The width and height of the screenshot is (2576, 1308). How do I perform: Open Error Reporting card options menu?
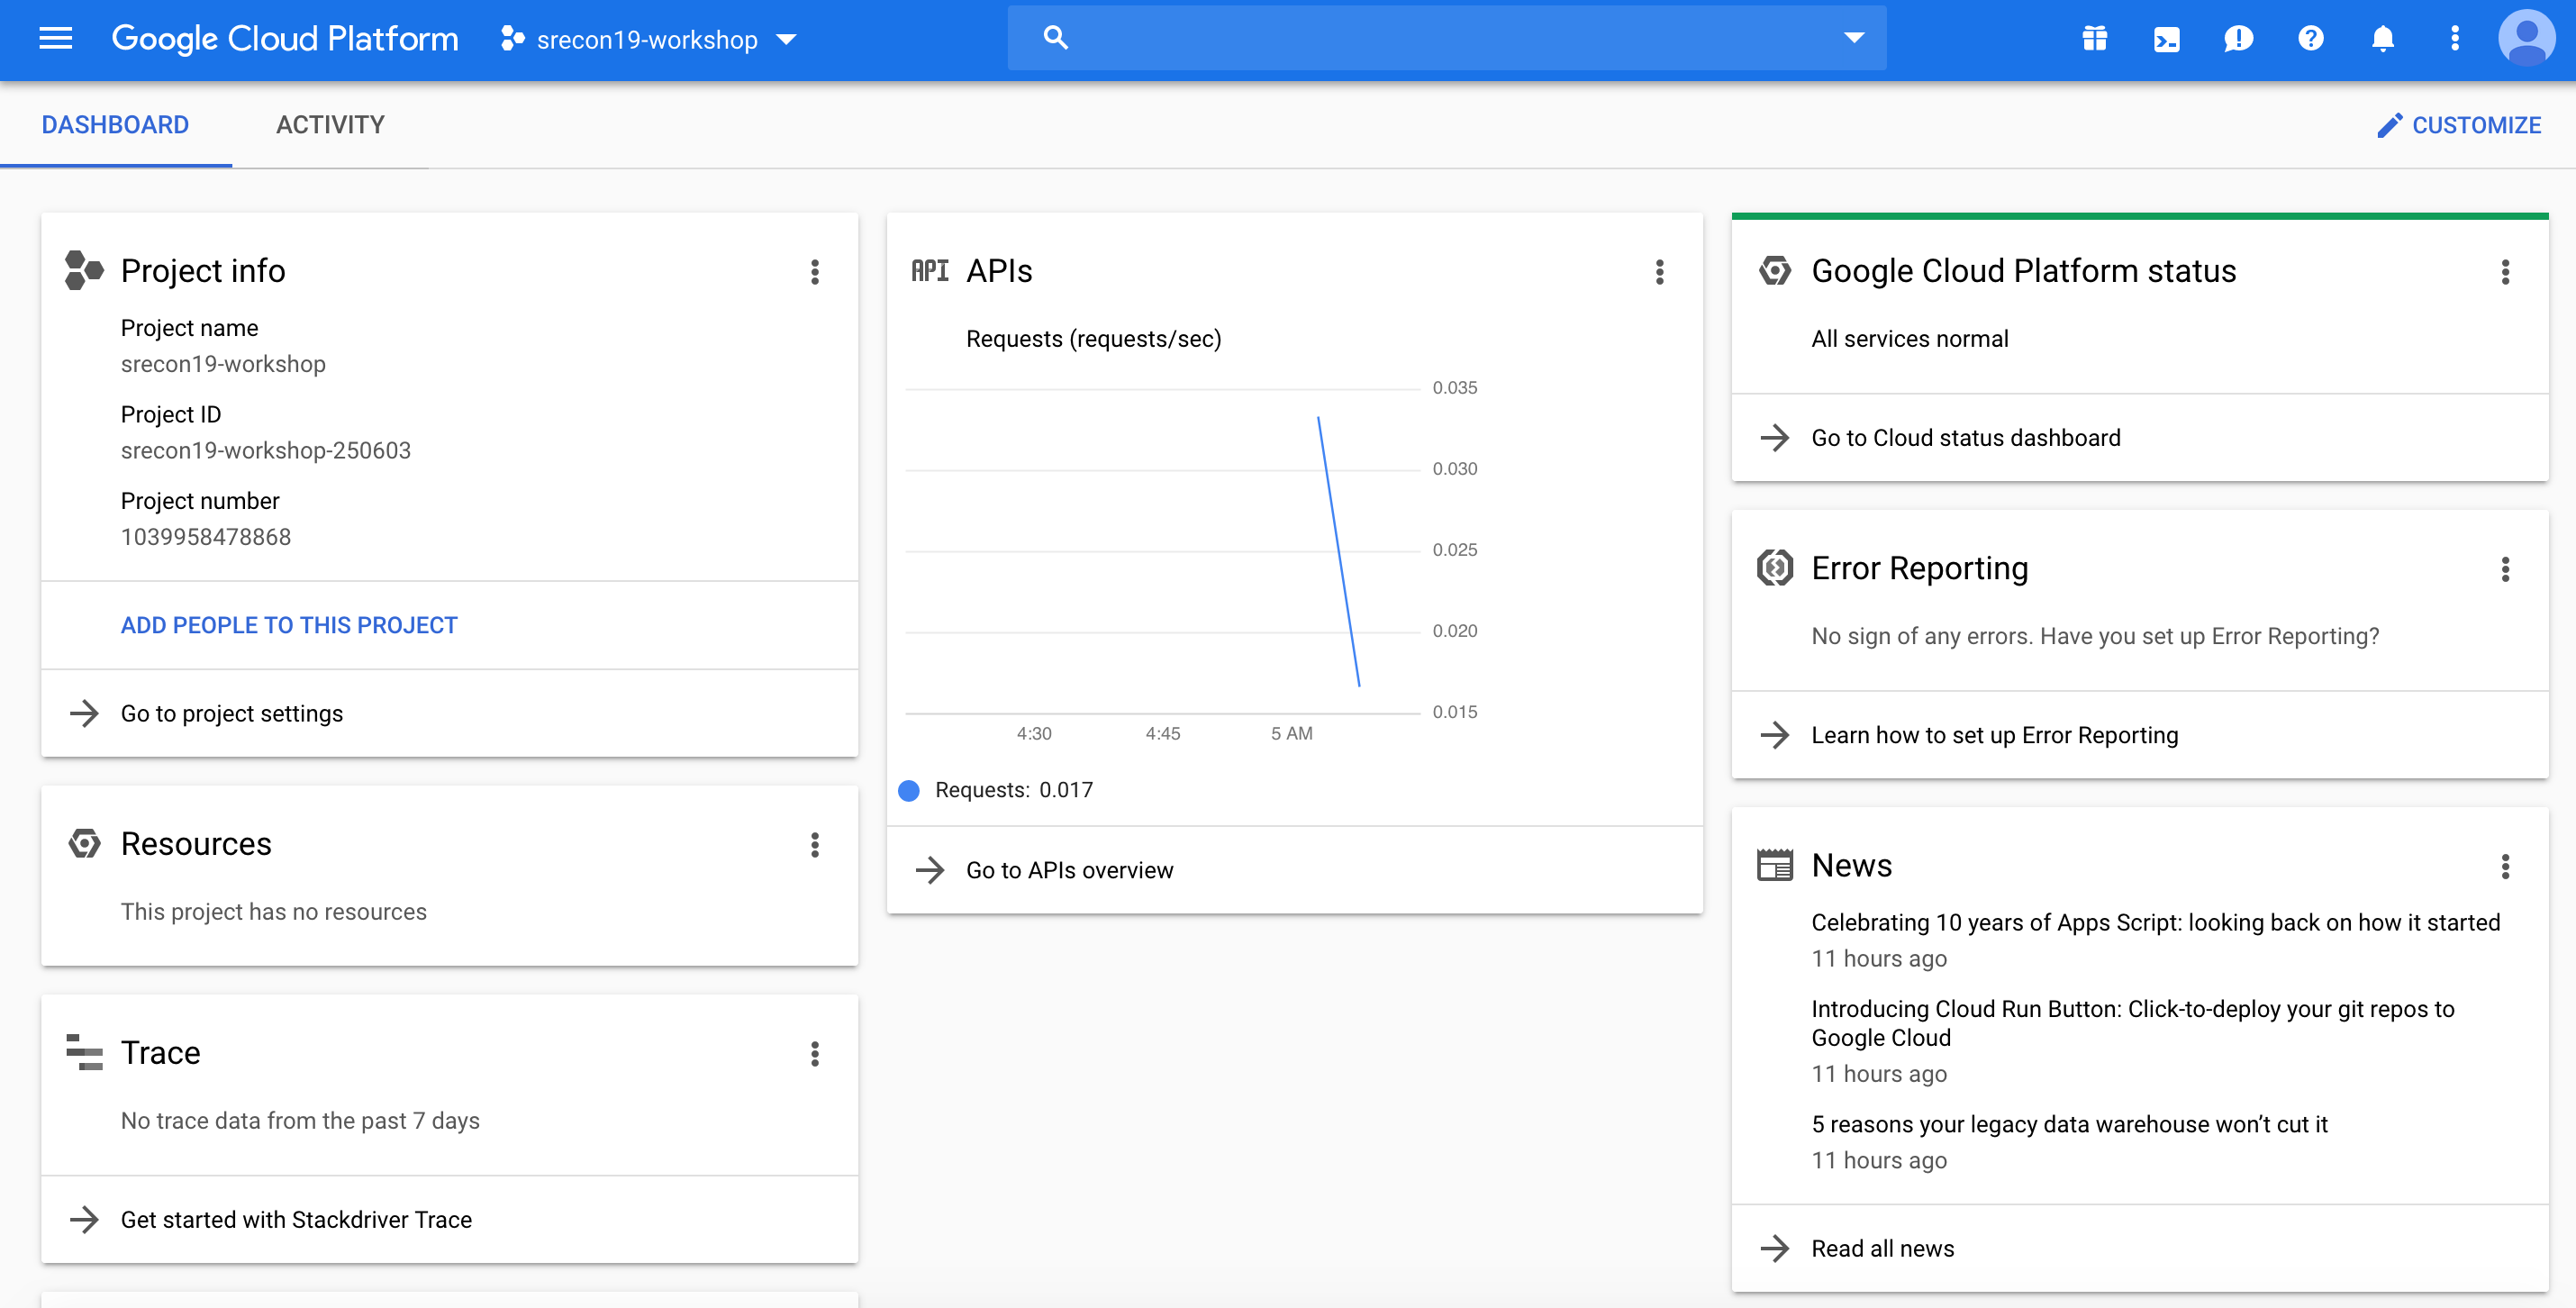pos(2505,569)
